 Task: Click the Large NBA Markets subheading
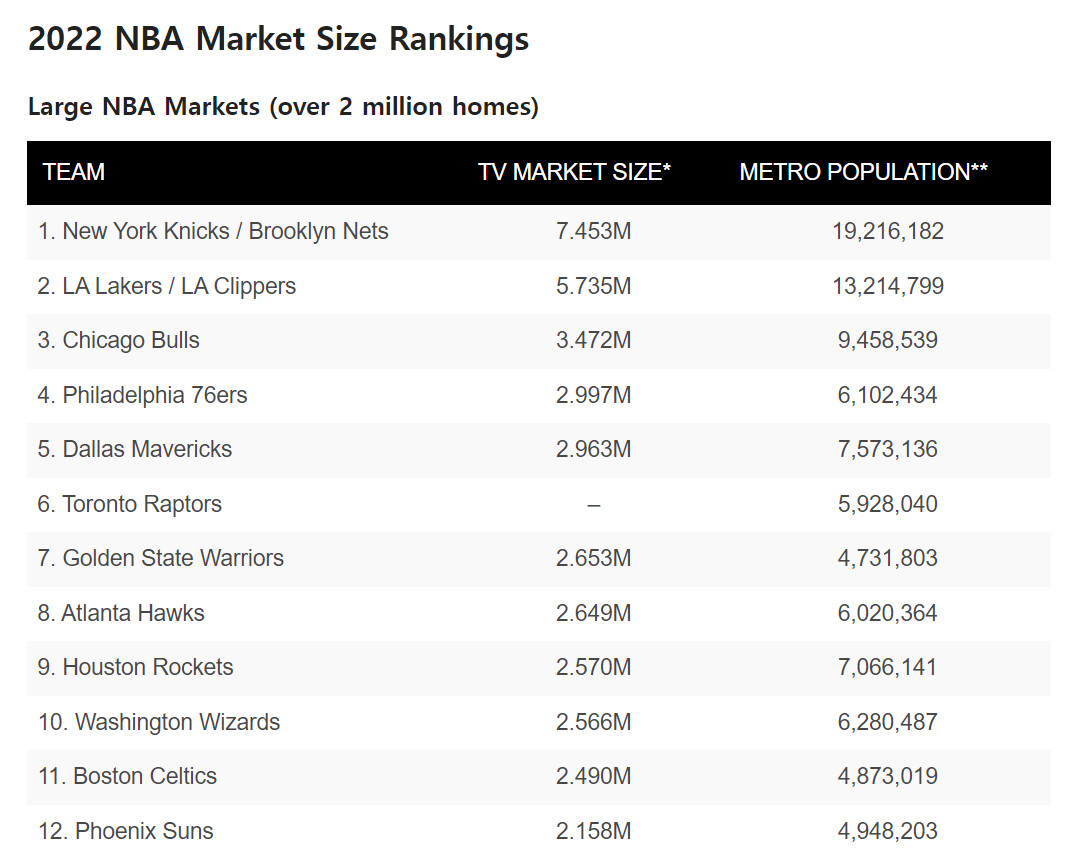pos(283,106)
